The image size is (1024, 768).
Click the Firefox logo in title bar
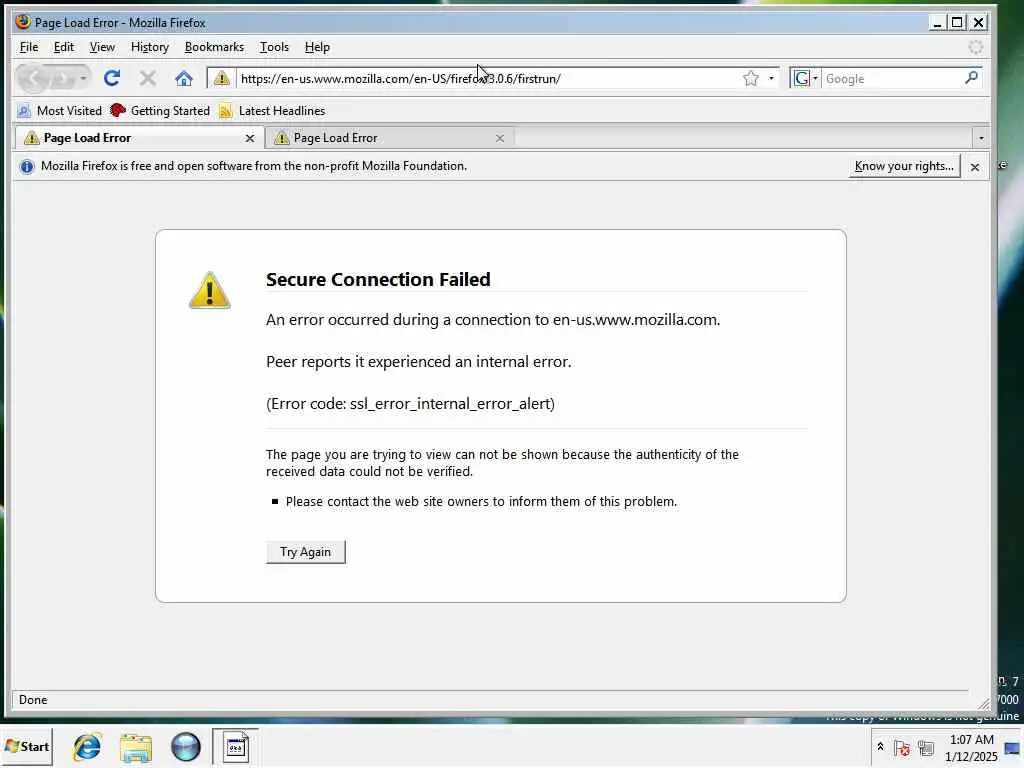pyautogui.click(x=23, y=22)
